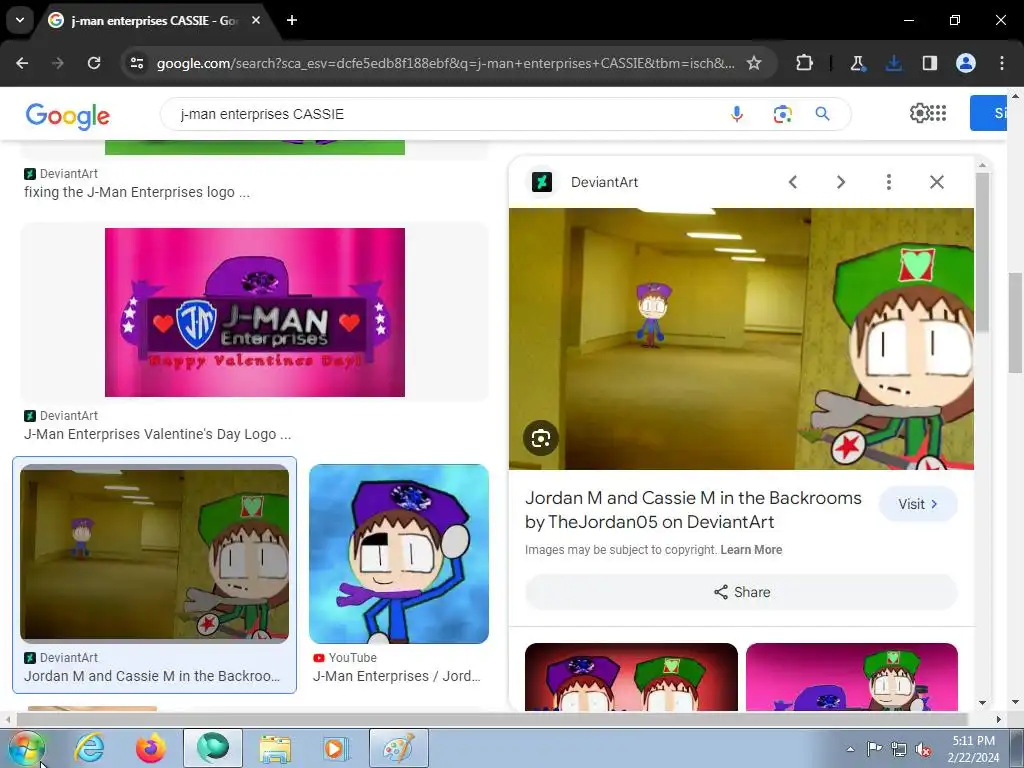
Task: Launch Firefox from the taskbar
Action: (150, 748)
